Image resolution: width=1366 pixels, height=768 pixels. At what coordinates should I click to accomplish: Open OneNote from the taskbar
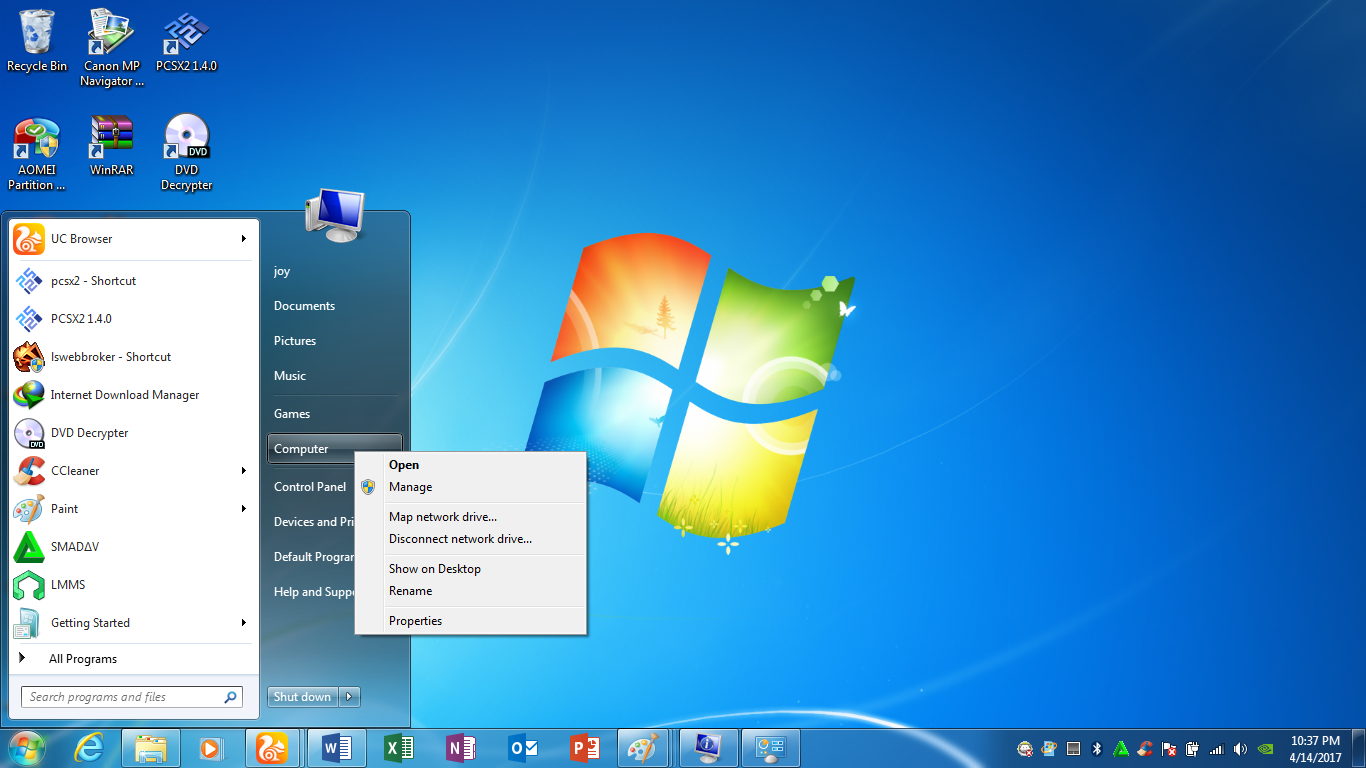pyautogui.click(x=460, y=748)
